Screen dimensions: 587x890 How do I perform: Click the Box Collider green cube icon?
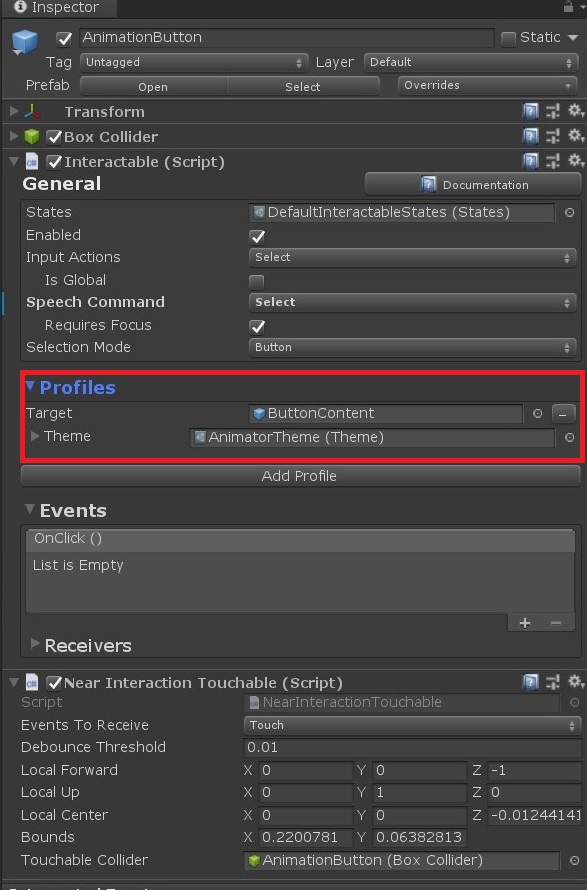pyautogui.click(x=32, y=136)
